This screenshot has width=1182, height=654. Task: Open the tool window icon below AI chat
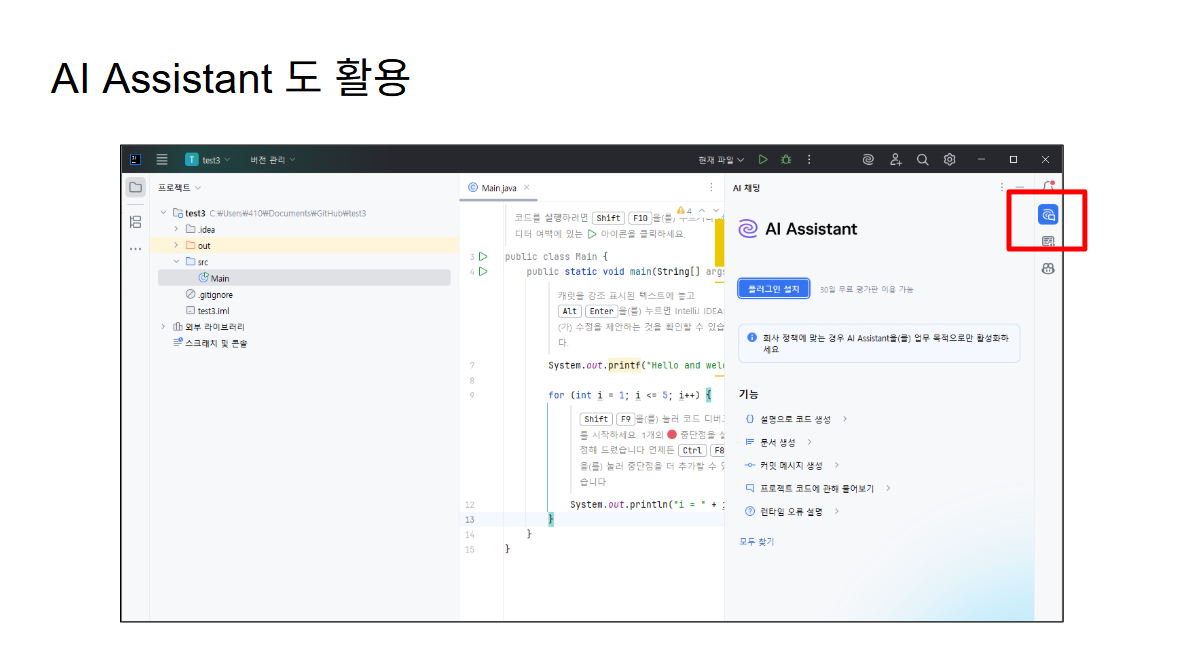pos(1048,242)
